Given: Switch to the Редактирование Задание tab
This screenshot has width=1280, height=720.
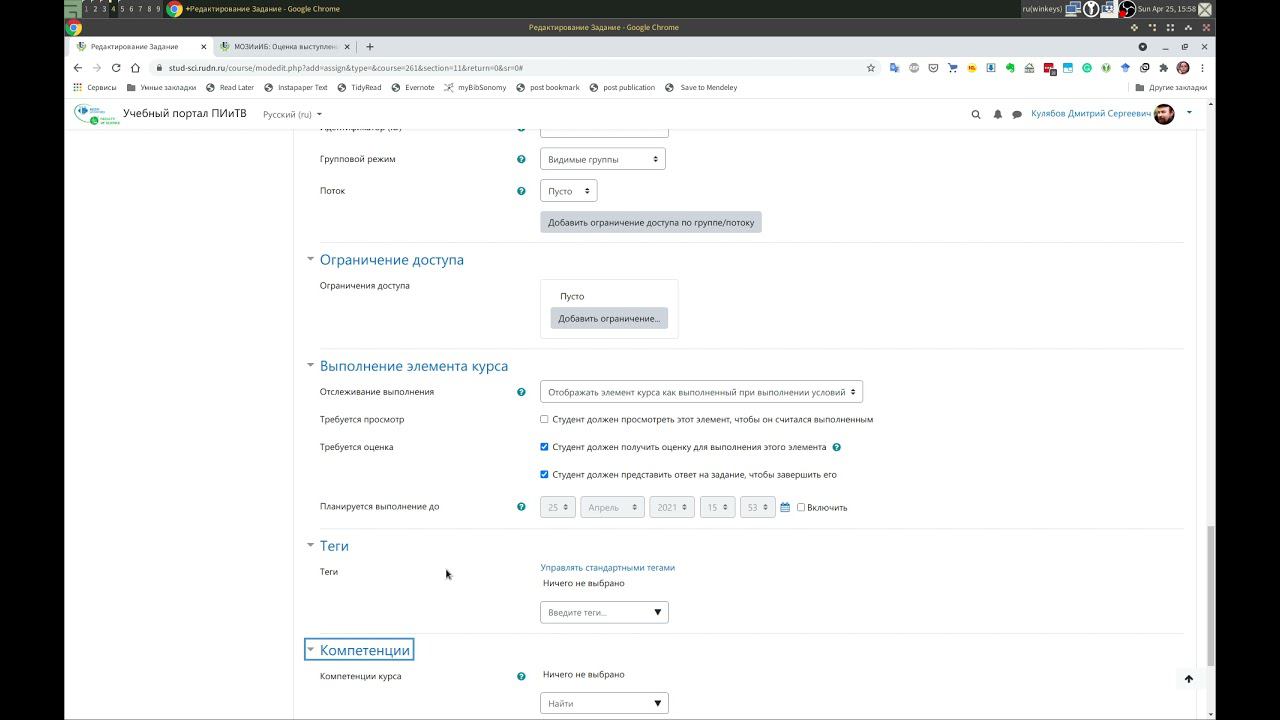Looking at the screenshot, I should (x=140, y=46).
